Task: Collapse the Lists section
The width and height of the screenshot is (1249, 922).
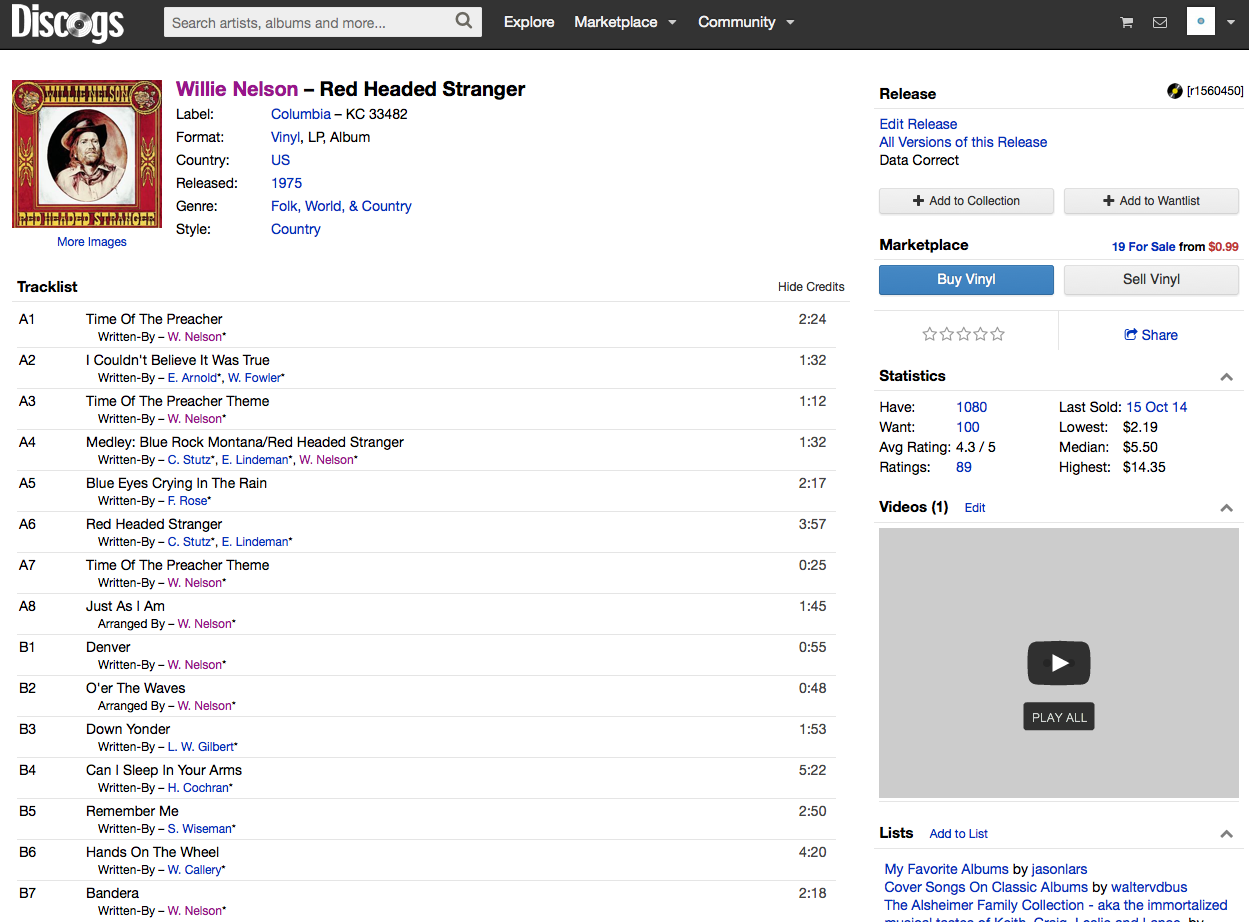Action: coord(1227,834)
